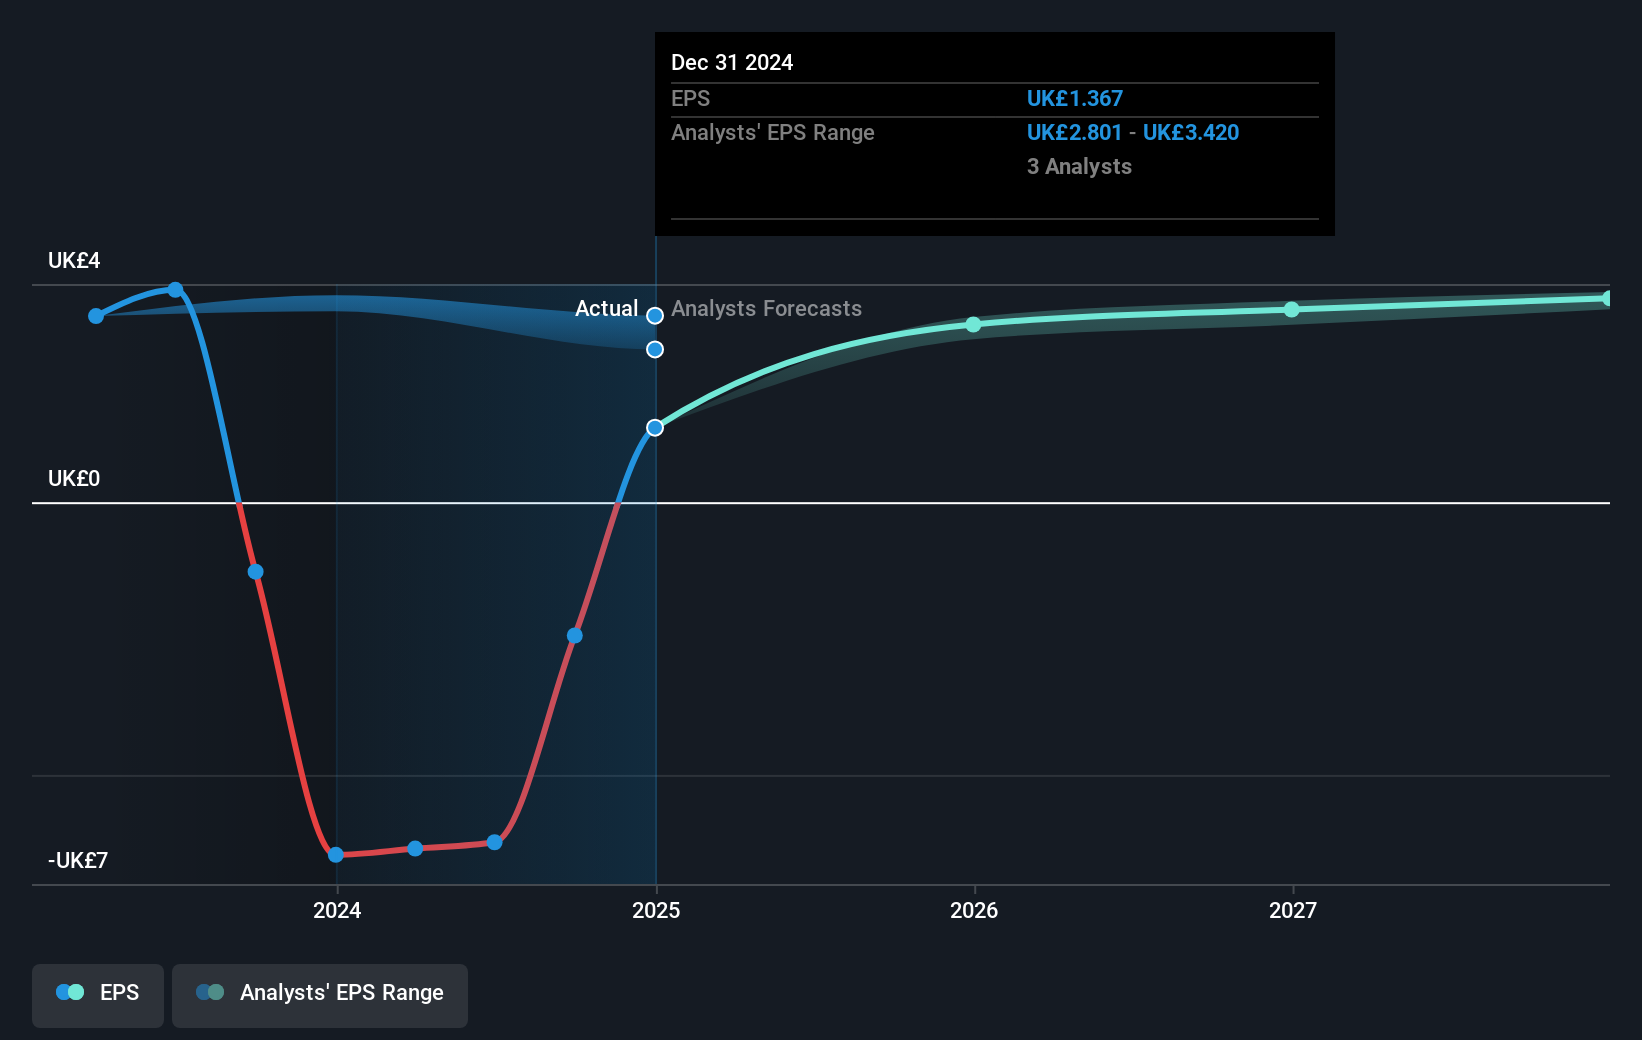Image resolution: width=1642 pixels, height=1040 pixels.
Task: Click the UK£2.801 range value link
Action: (1074, 132)
